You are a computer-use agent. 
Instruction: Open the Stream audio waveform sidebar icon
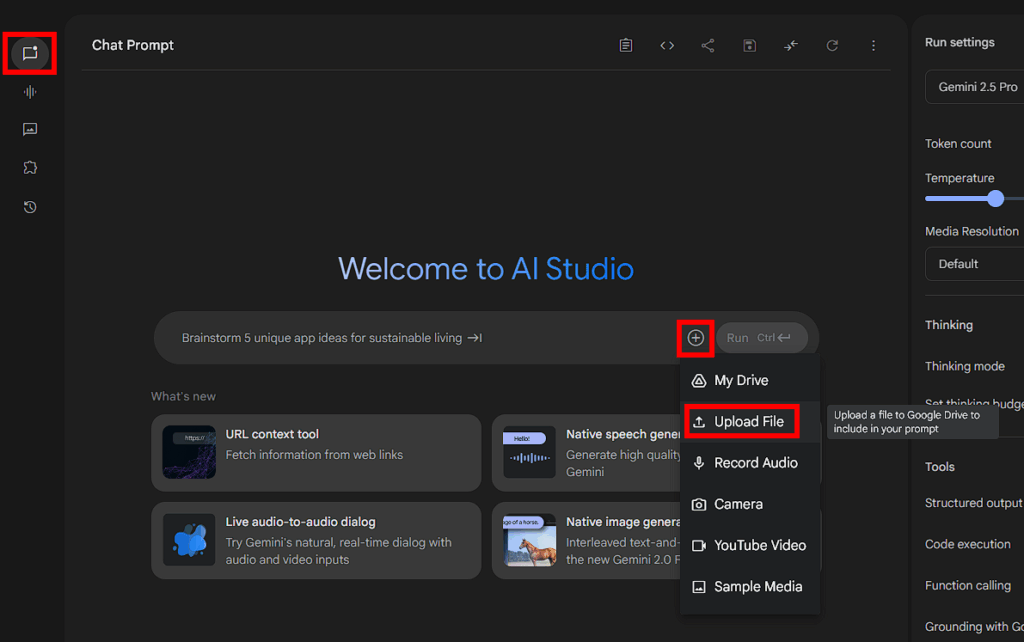pyautogui.click(x=30, y=92)
